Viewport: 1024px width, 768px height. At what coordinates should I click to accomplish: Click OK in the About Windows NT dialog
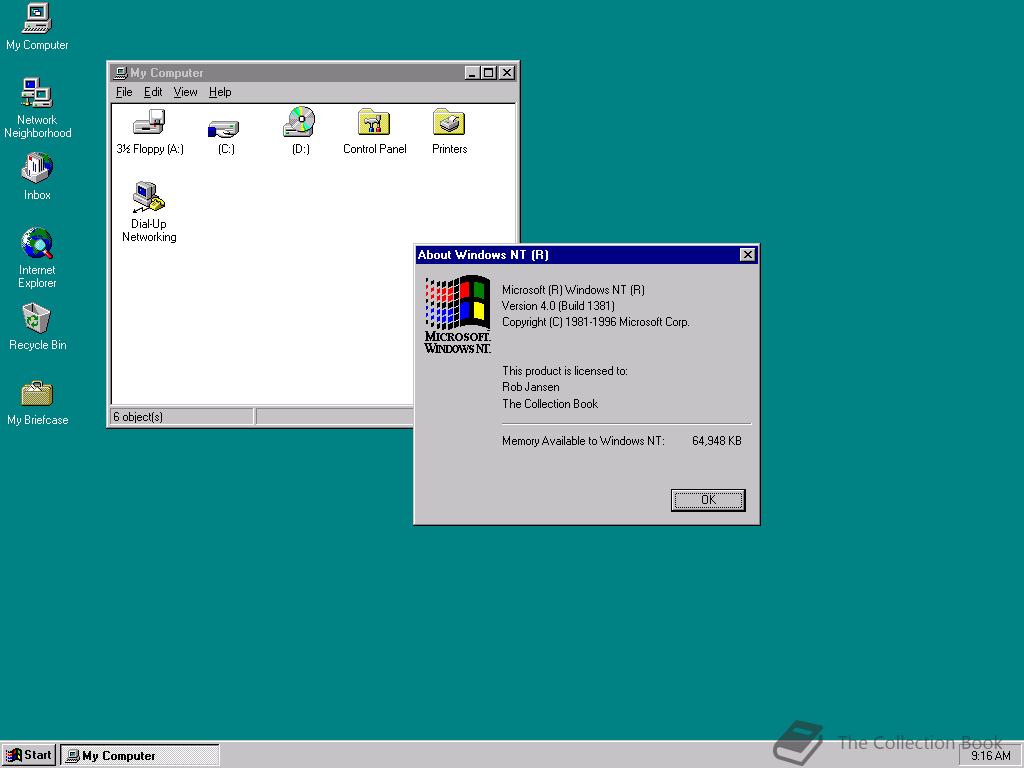(707, 499)
